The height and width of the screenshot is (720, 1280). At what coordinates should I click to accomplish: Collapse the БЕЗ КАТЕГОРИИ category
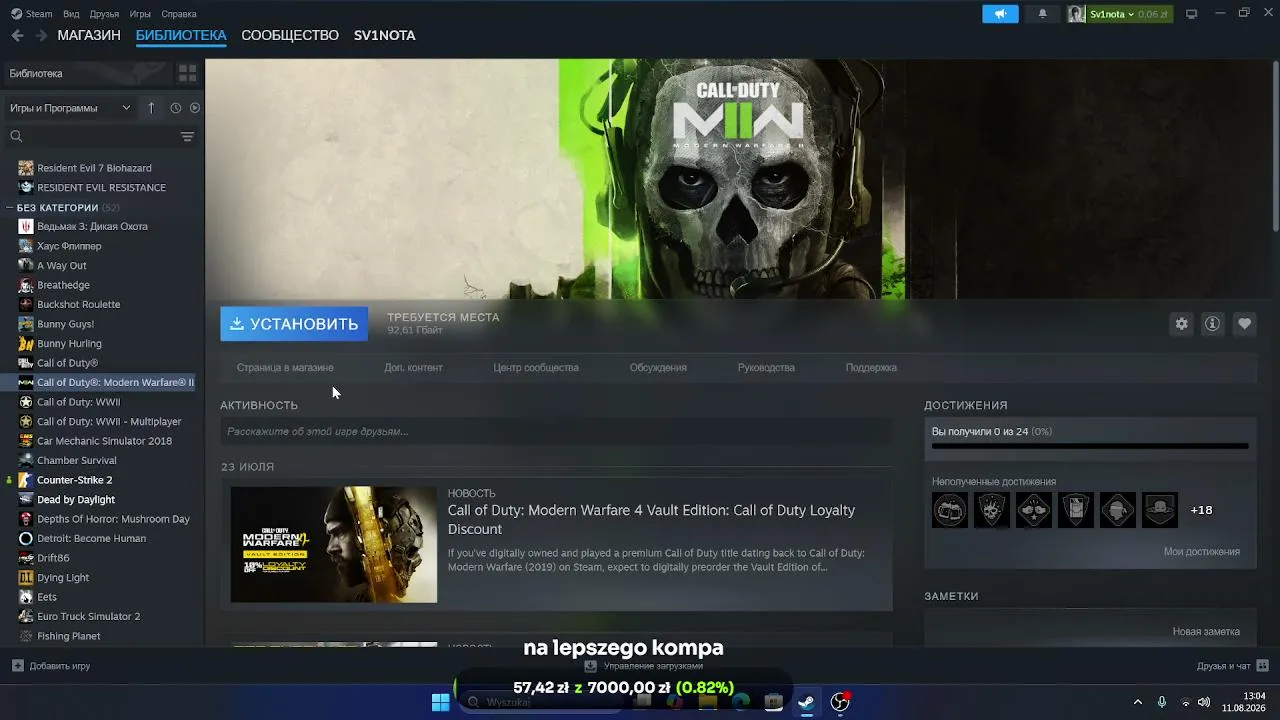coord(10,208)
